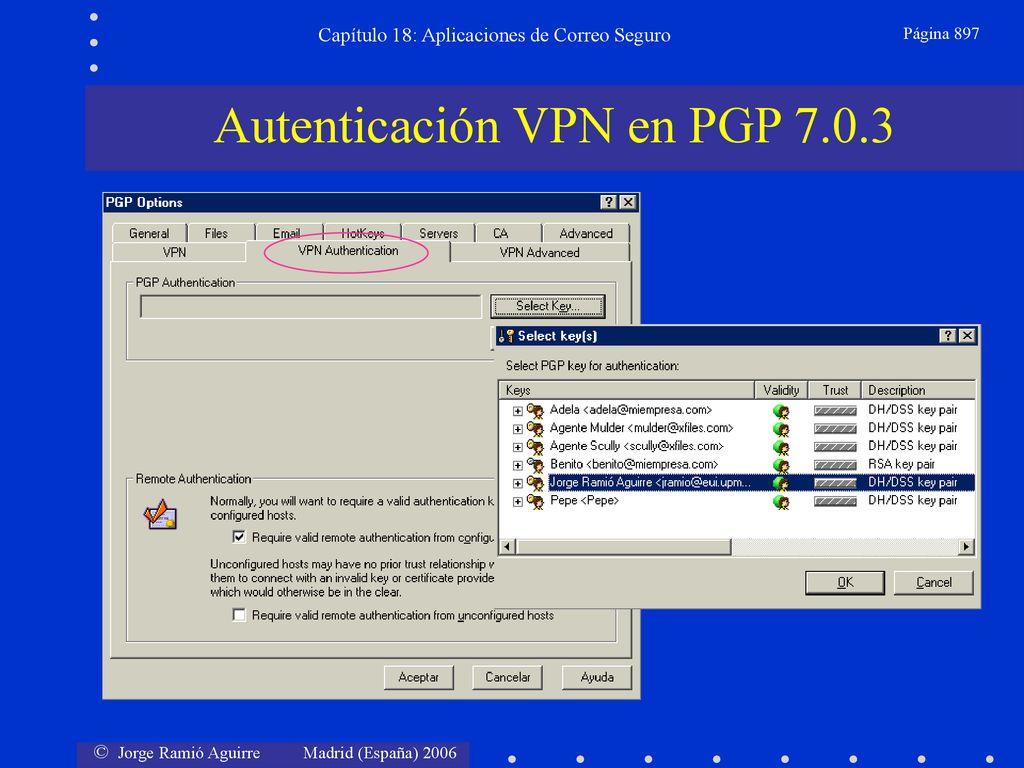This screenshot has width=1024, height=768.
Task: Click the key icon next to Jorge Ramió Aguirre
Action: point(535,483)
